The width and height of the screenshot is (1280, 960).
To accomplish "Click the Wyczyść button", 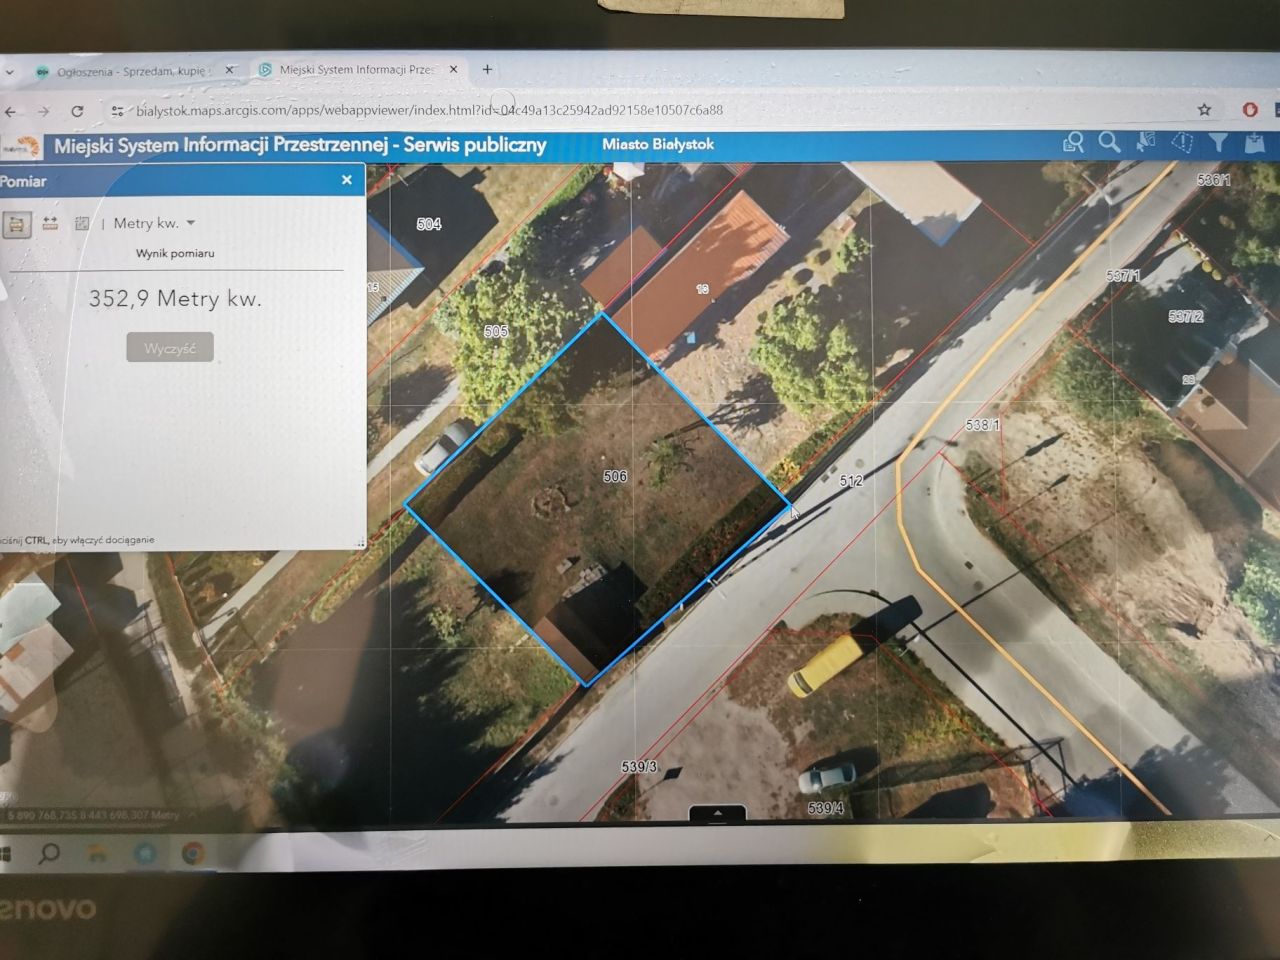I will tap(170, 348).
